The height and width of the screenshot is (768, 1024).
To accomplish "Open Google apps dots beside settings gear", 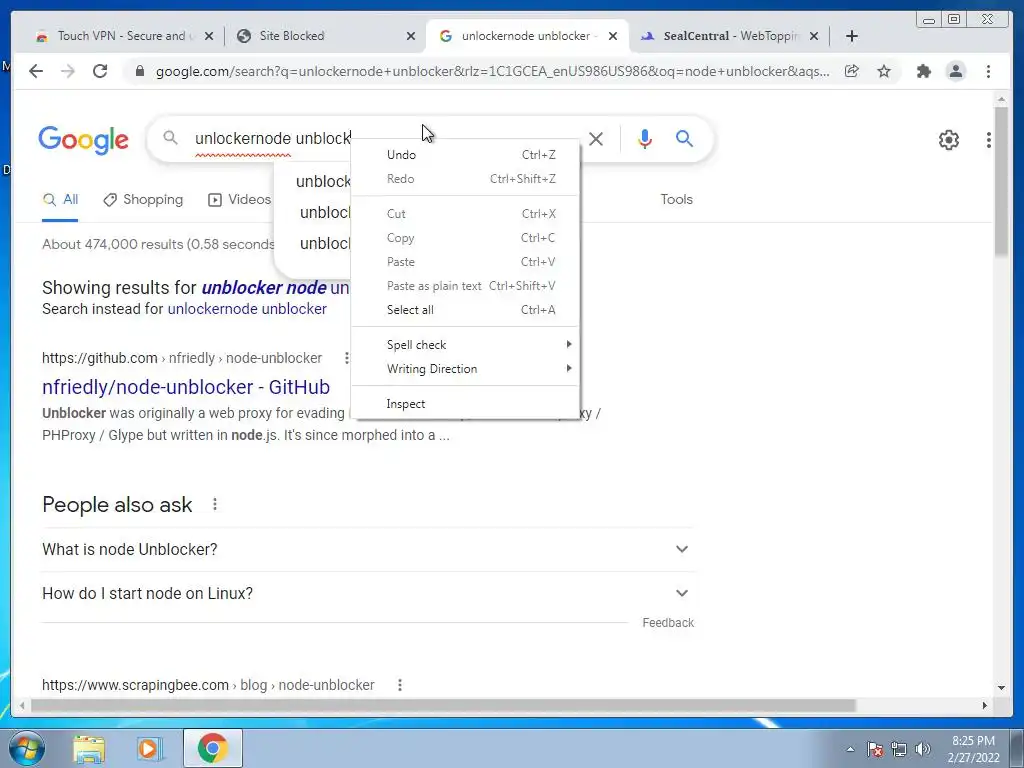I will (989, 140).
